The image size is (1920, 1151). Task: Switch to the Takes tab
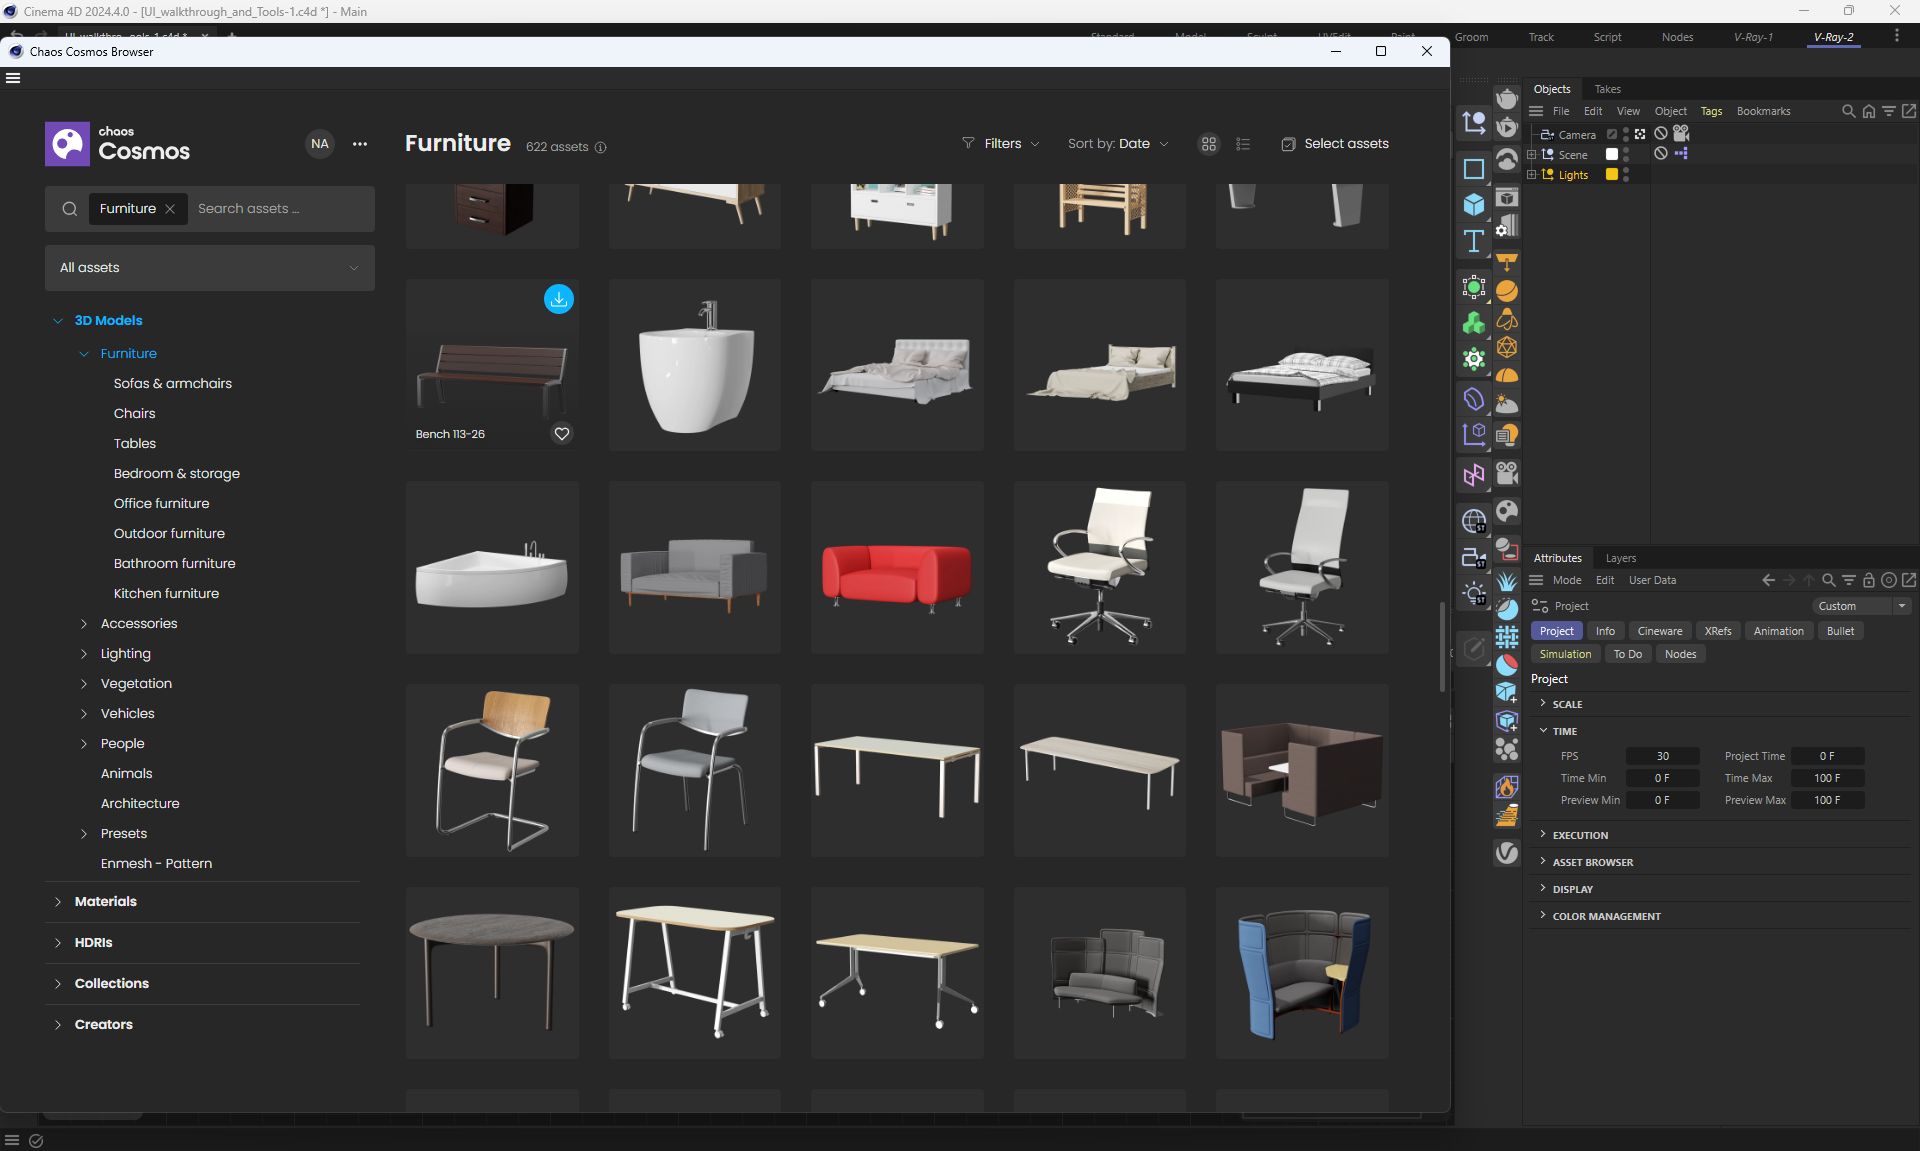tap(1607, 89)
